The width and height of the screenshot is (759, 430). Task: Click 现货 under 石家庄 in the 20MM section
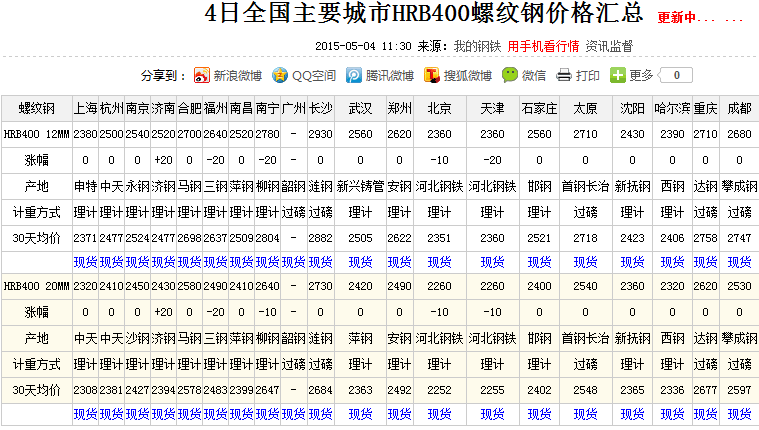(539, 415)
